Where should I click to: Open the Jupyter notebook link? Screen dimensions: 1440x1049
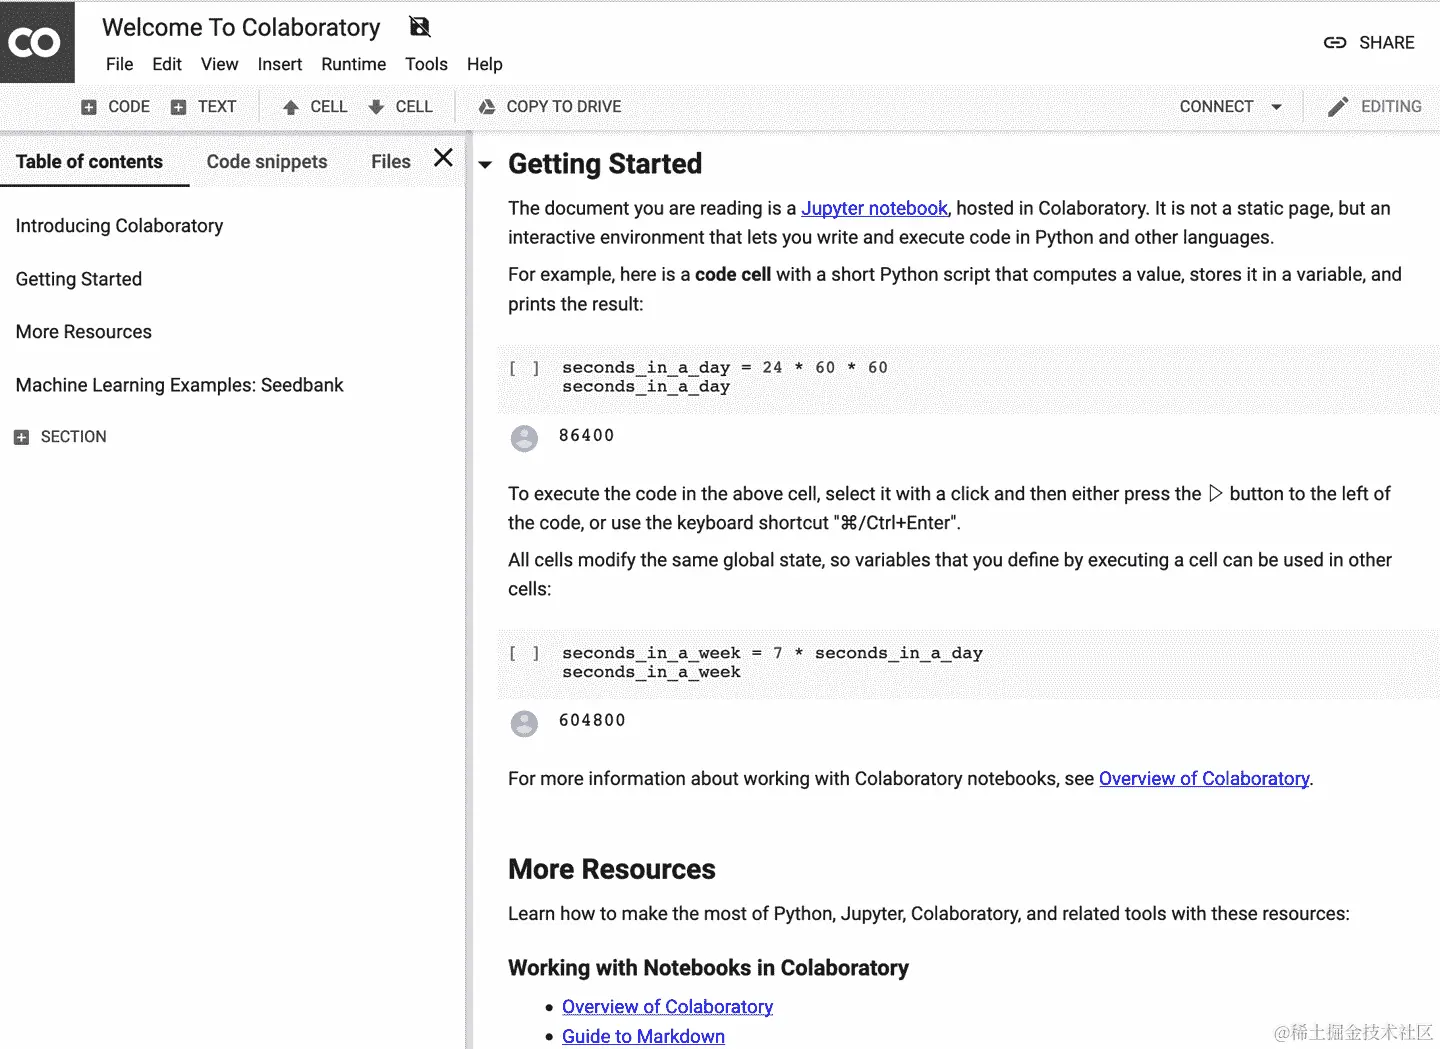click(x=874, y=208)
